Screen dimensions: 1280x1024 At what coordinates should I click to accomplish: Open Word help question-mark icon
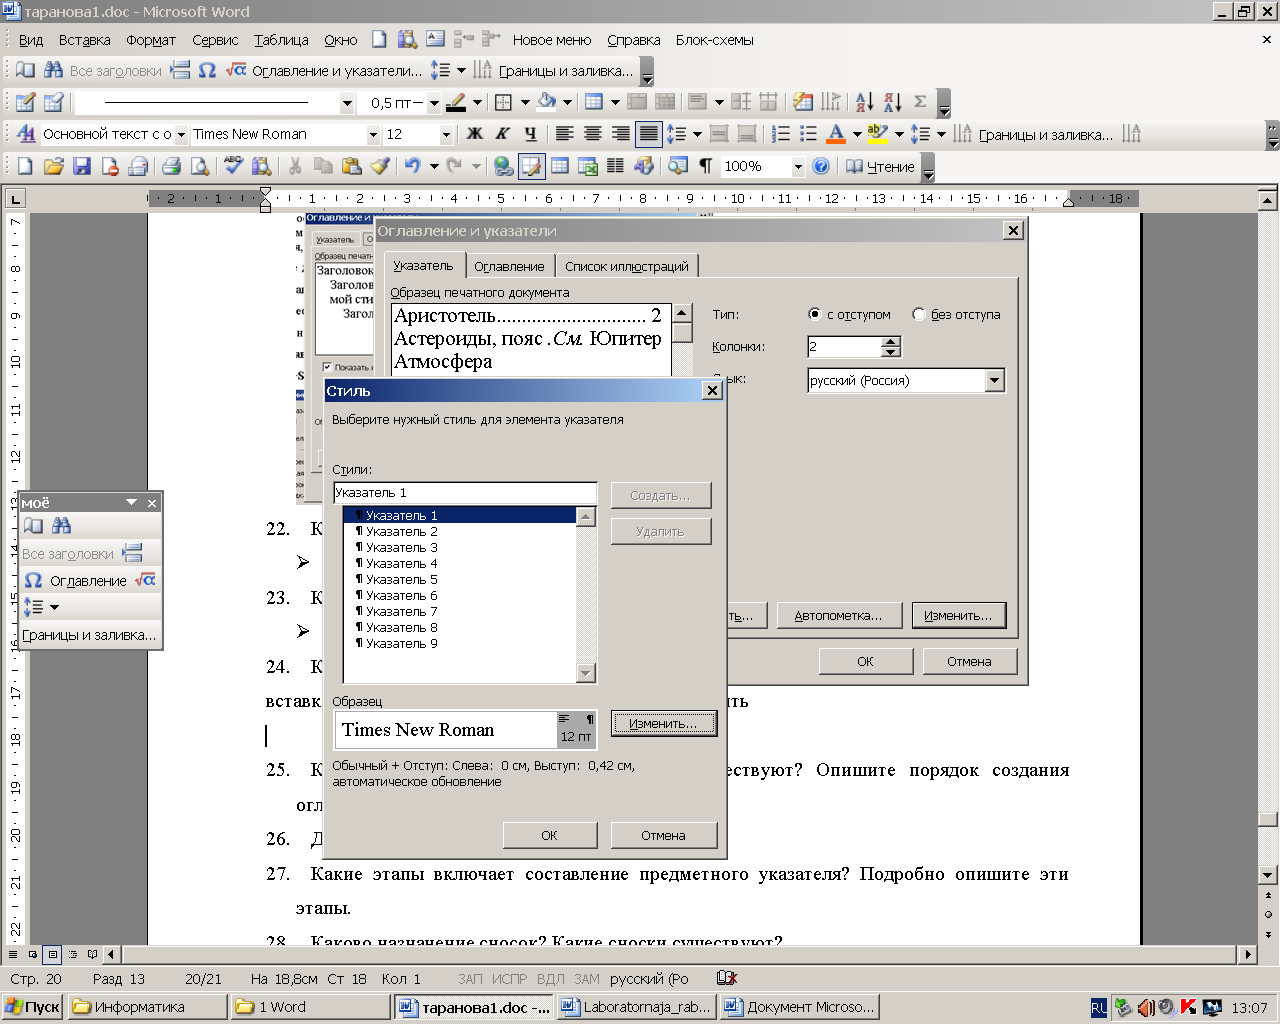click(x=821, y=166)
